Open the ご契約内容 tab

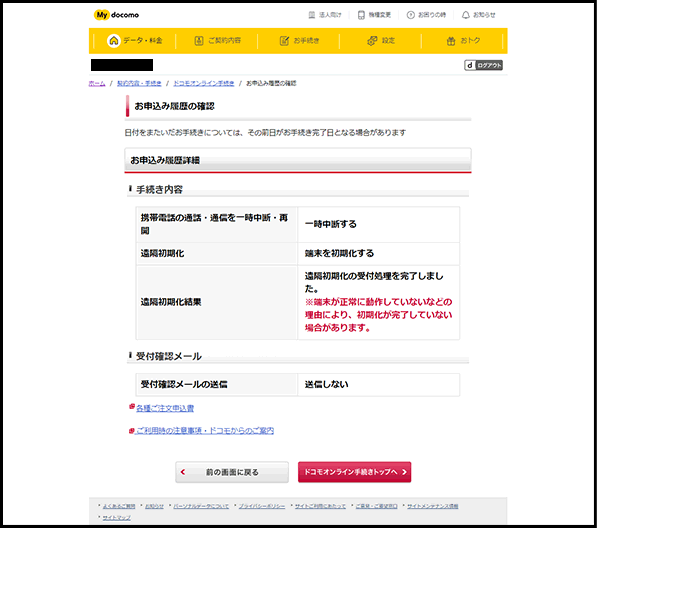[x=226, y=41]
